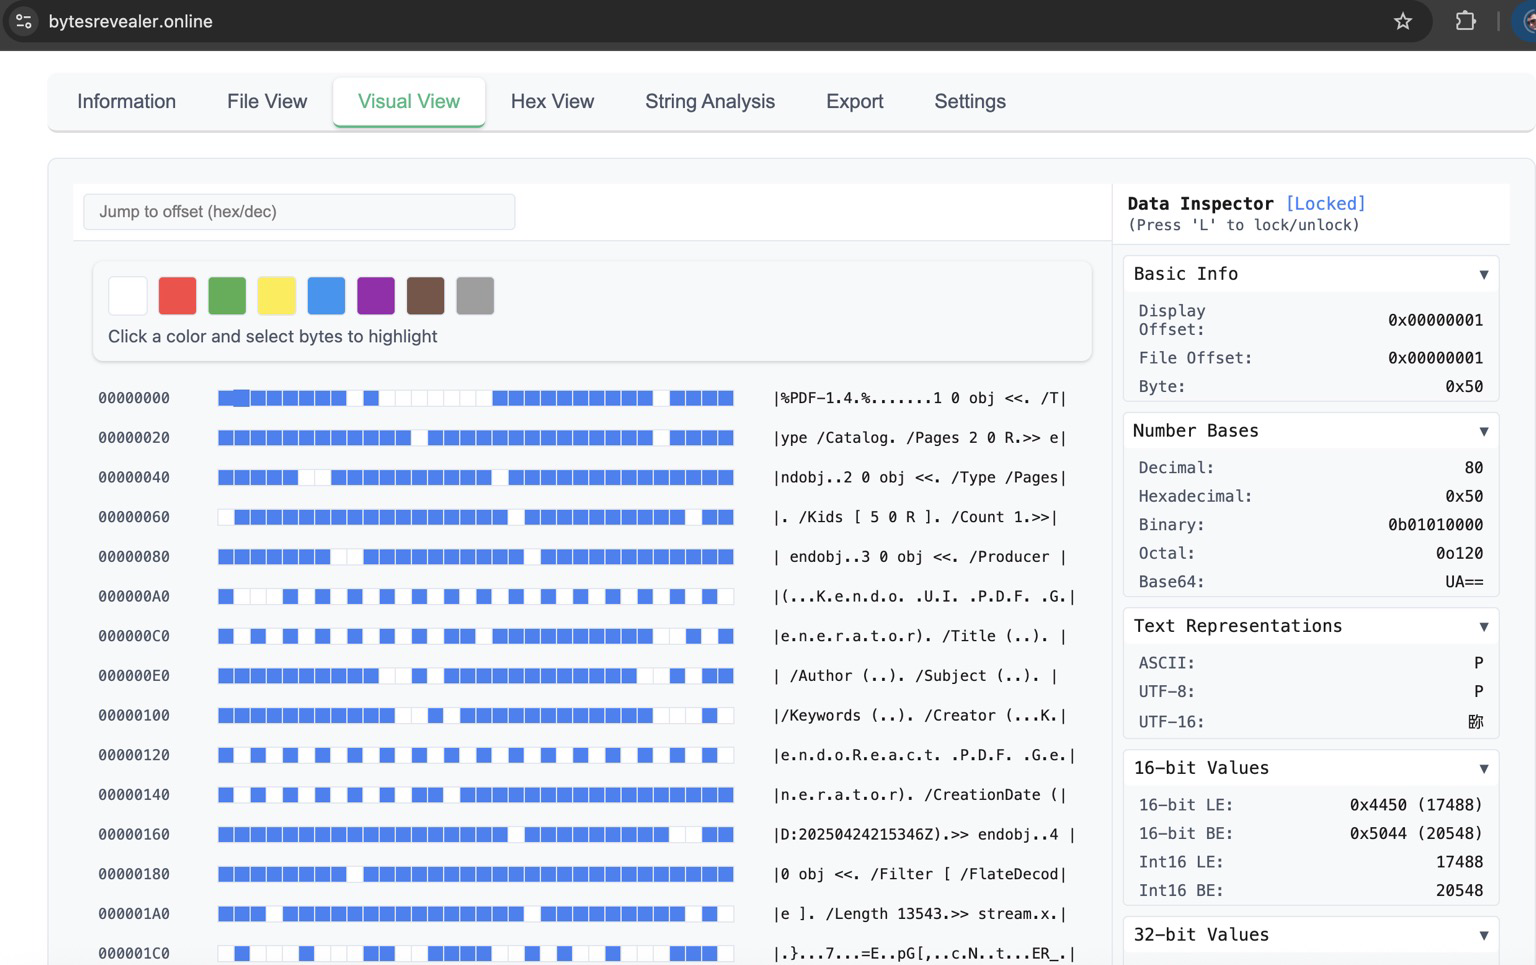Click the 16-bit BE value 0x5044 (20548)
Image resolution: width=1536 pixels, height=965 pixels.
(1416, 834)
